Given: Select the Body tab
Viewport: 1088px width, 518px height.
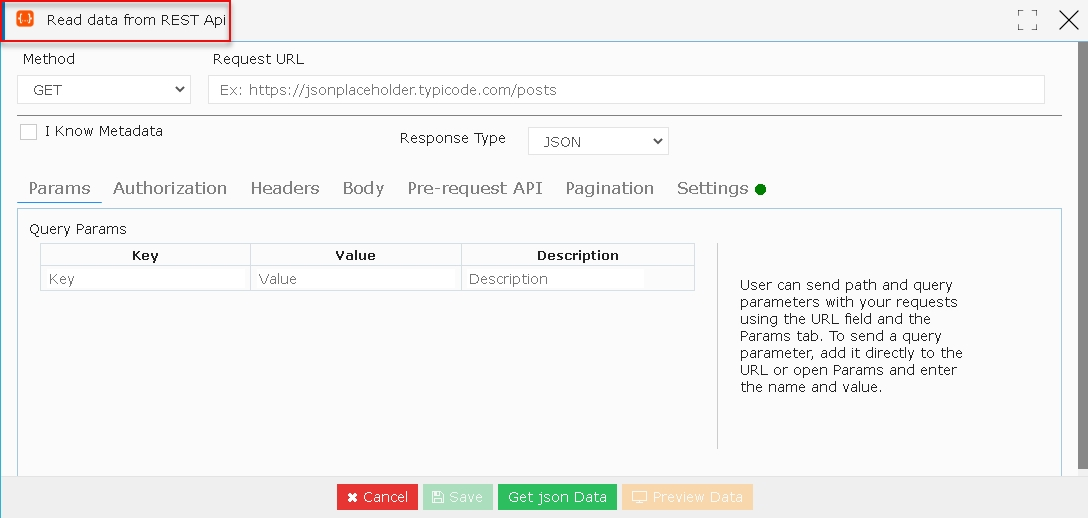Looking at the screenshot, I should pyautogui.click(x=364, y=189).
